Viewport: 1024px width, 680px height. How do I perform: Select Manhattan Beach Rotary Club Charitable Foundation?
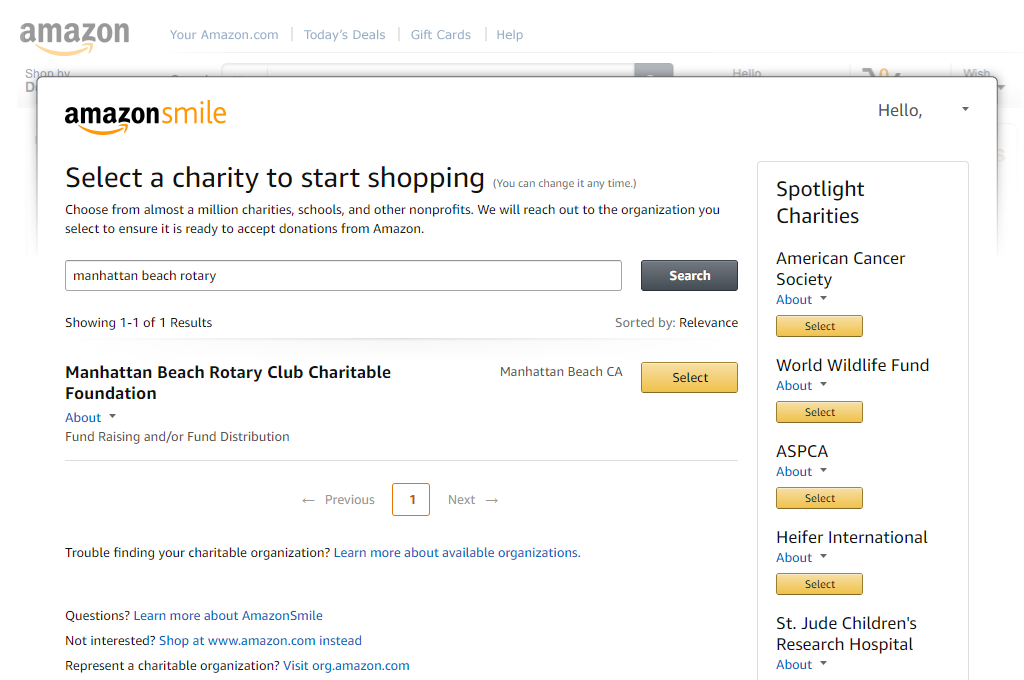pos(689,378)
